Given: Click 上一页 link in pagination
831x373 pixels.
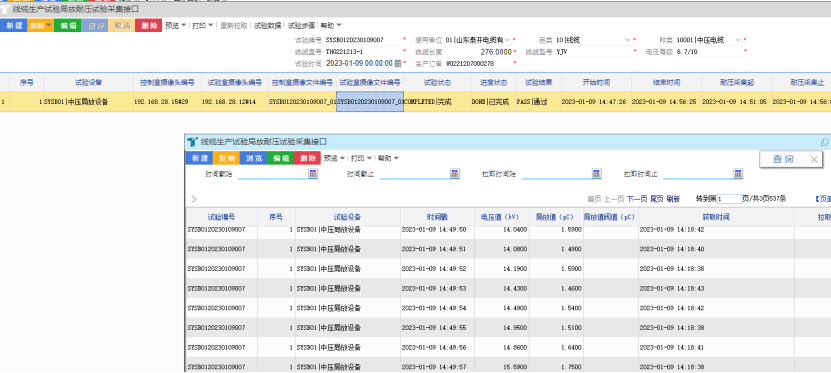Looking at the screenshot, I should (614, 199).
